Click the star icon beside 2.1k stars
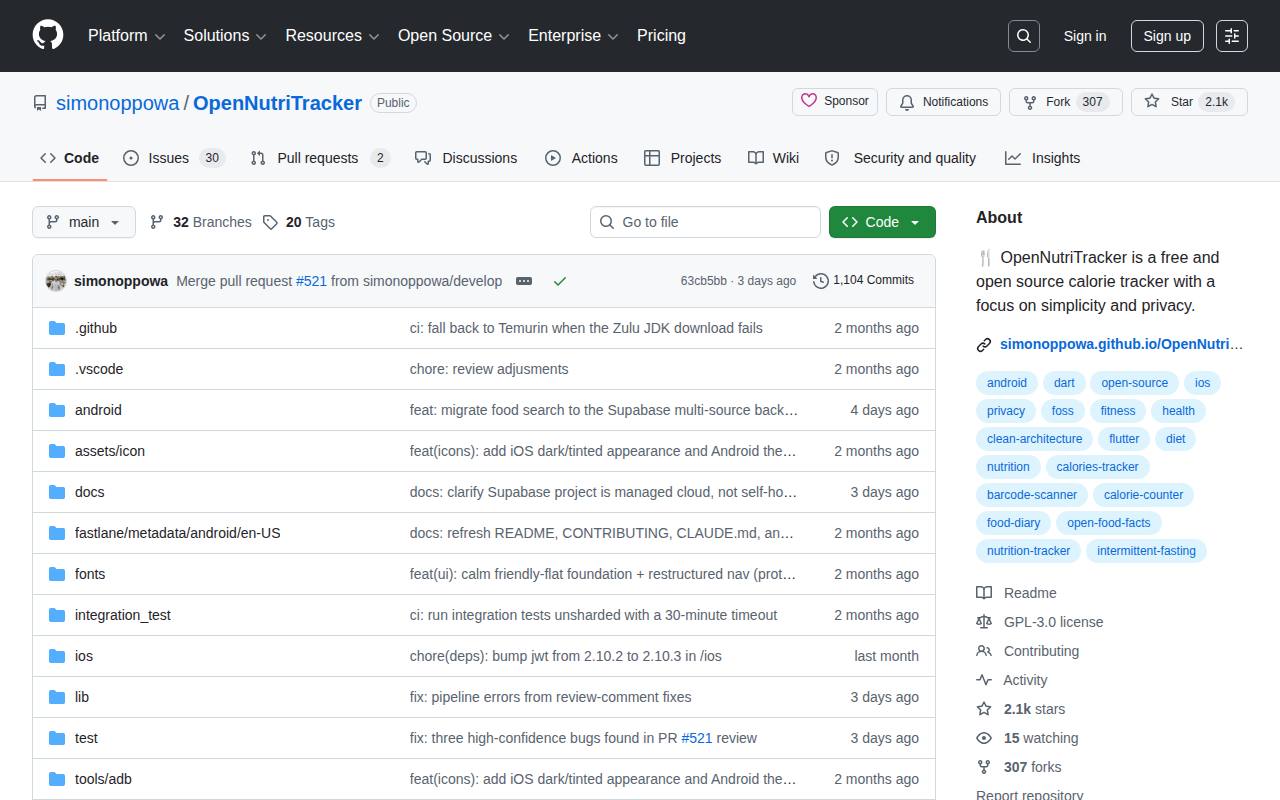The height and width of the screenshot is (800, 1280). coord(984,709)
